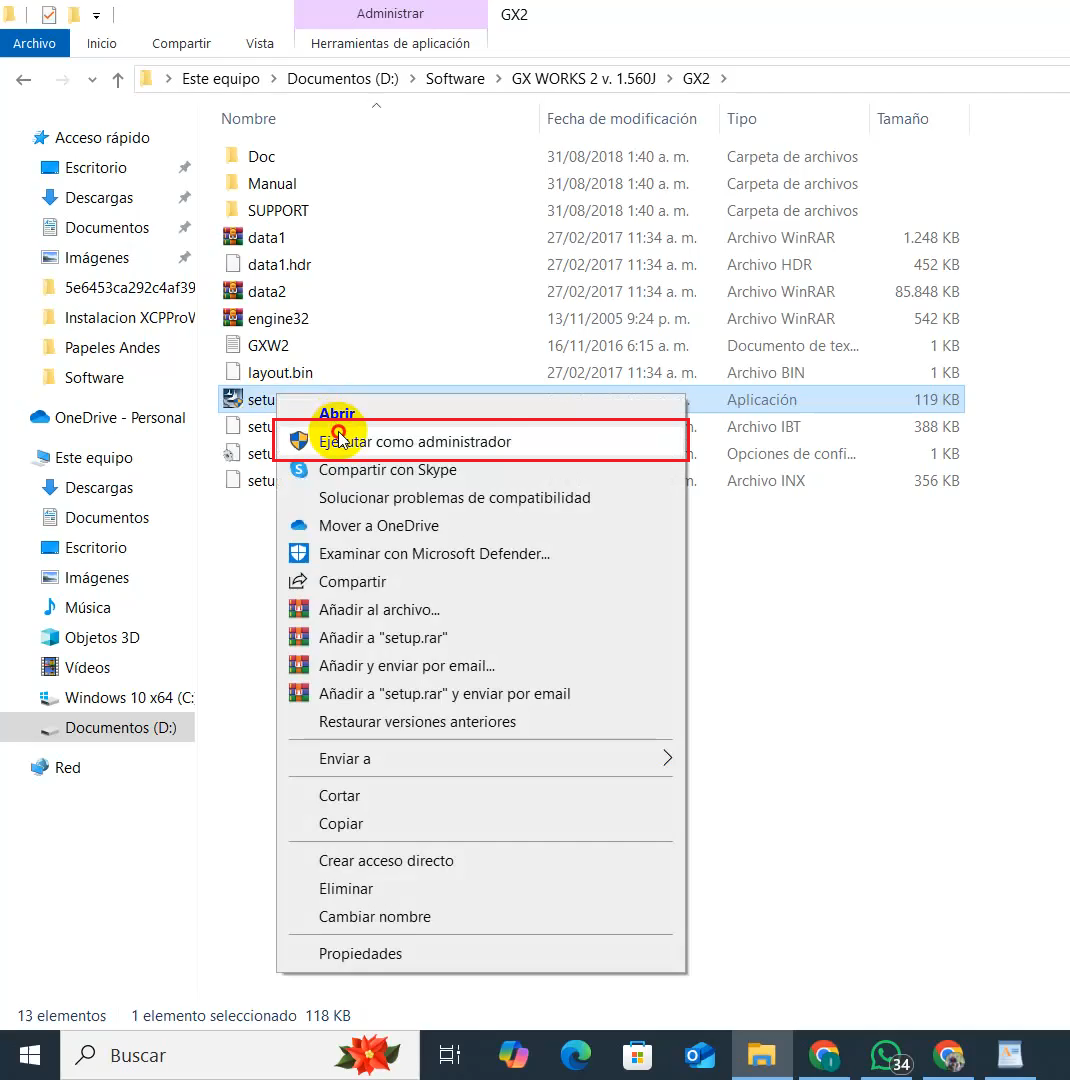Select Ejecutar como administrador
Image resolution: width=1070 pixels, height=1080 pixels.
click(x=480, y=442)
